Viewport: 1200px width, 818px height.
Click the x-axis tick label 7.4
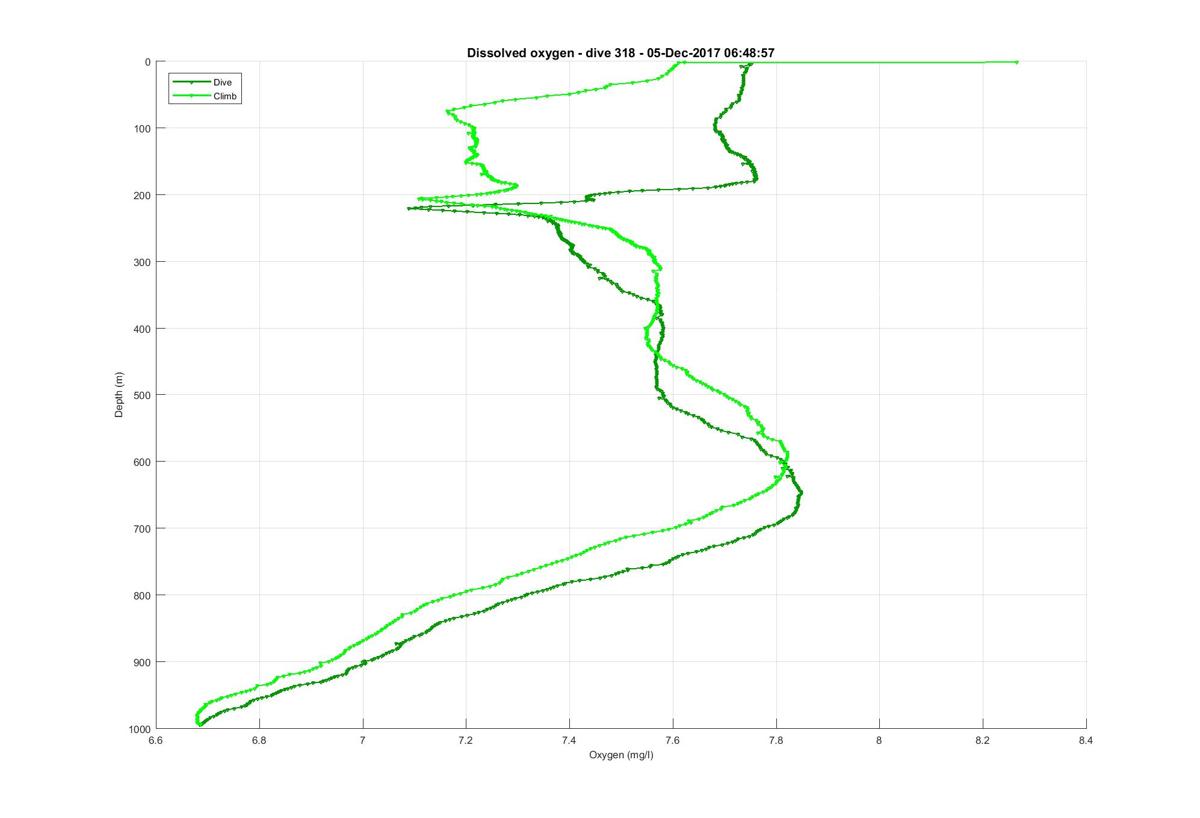(569, 740)
